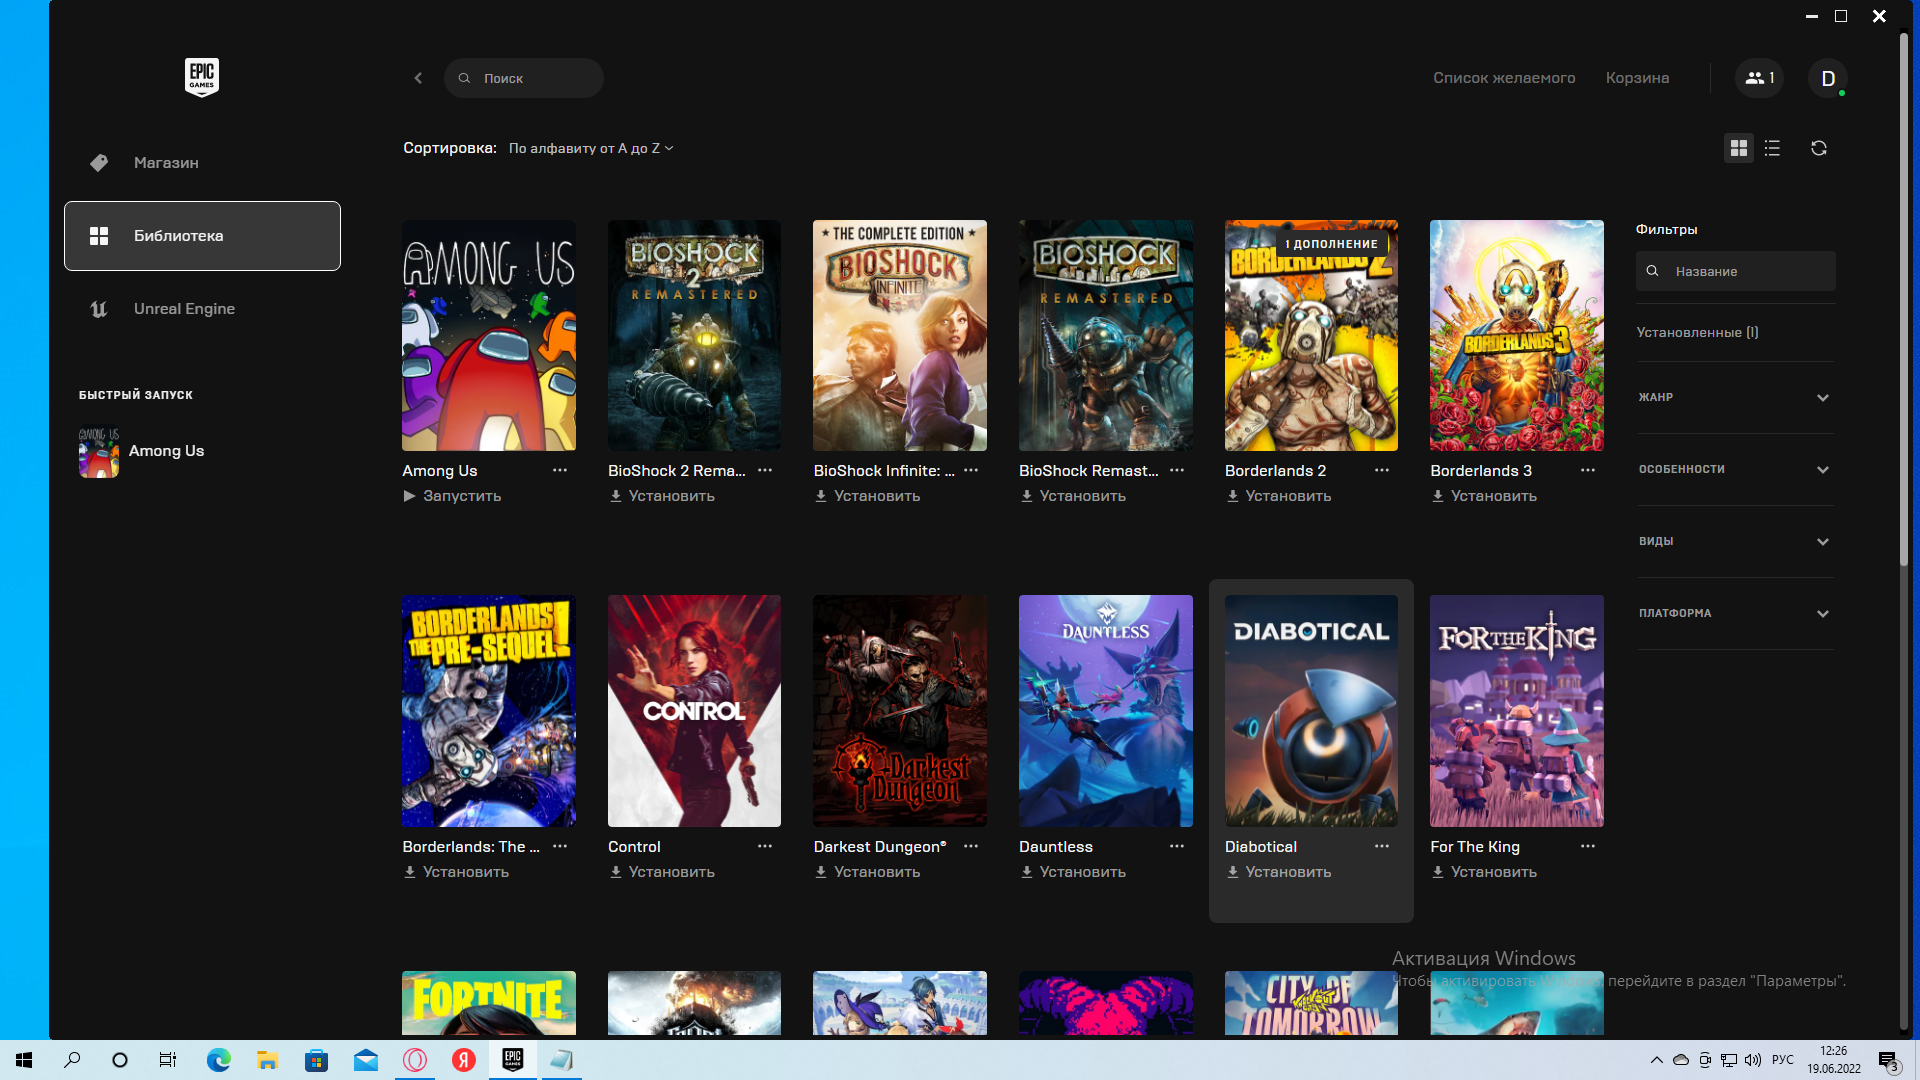Expand the Platform filter
The height and width of the screenshot is (1080, 1920).
[x=1735, y=613]
